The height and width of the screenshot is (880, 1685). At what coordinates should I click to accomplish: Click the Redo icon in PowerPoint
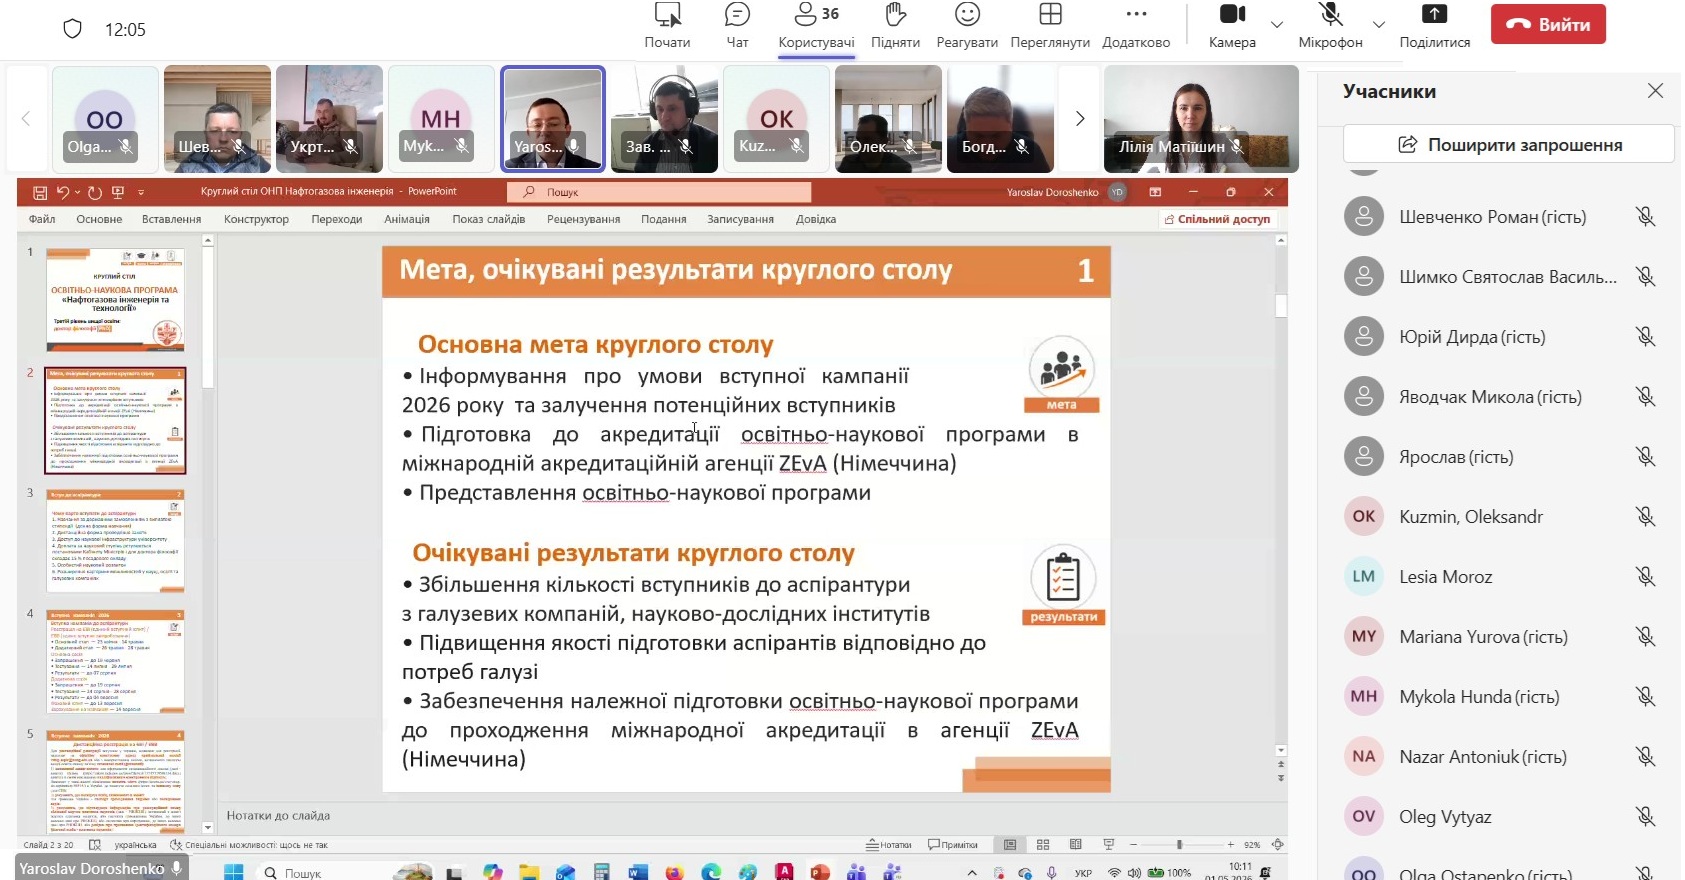(x=95, y=192)
